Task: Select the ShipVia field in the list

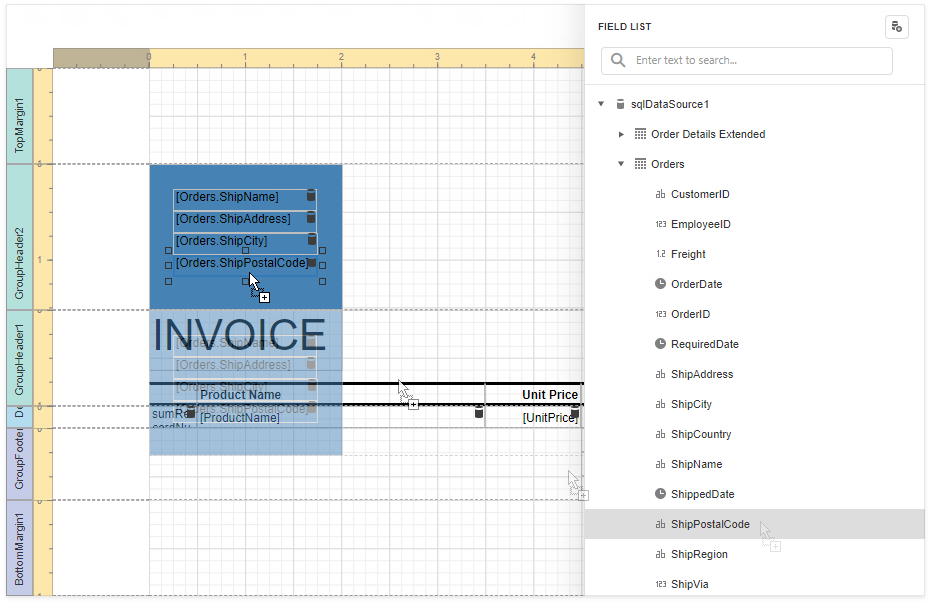Action: coord(690,584)
